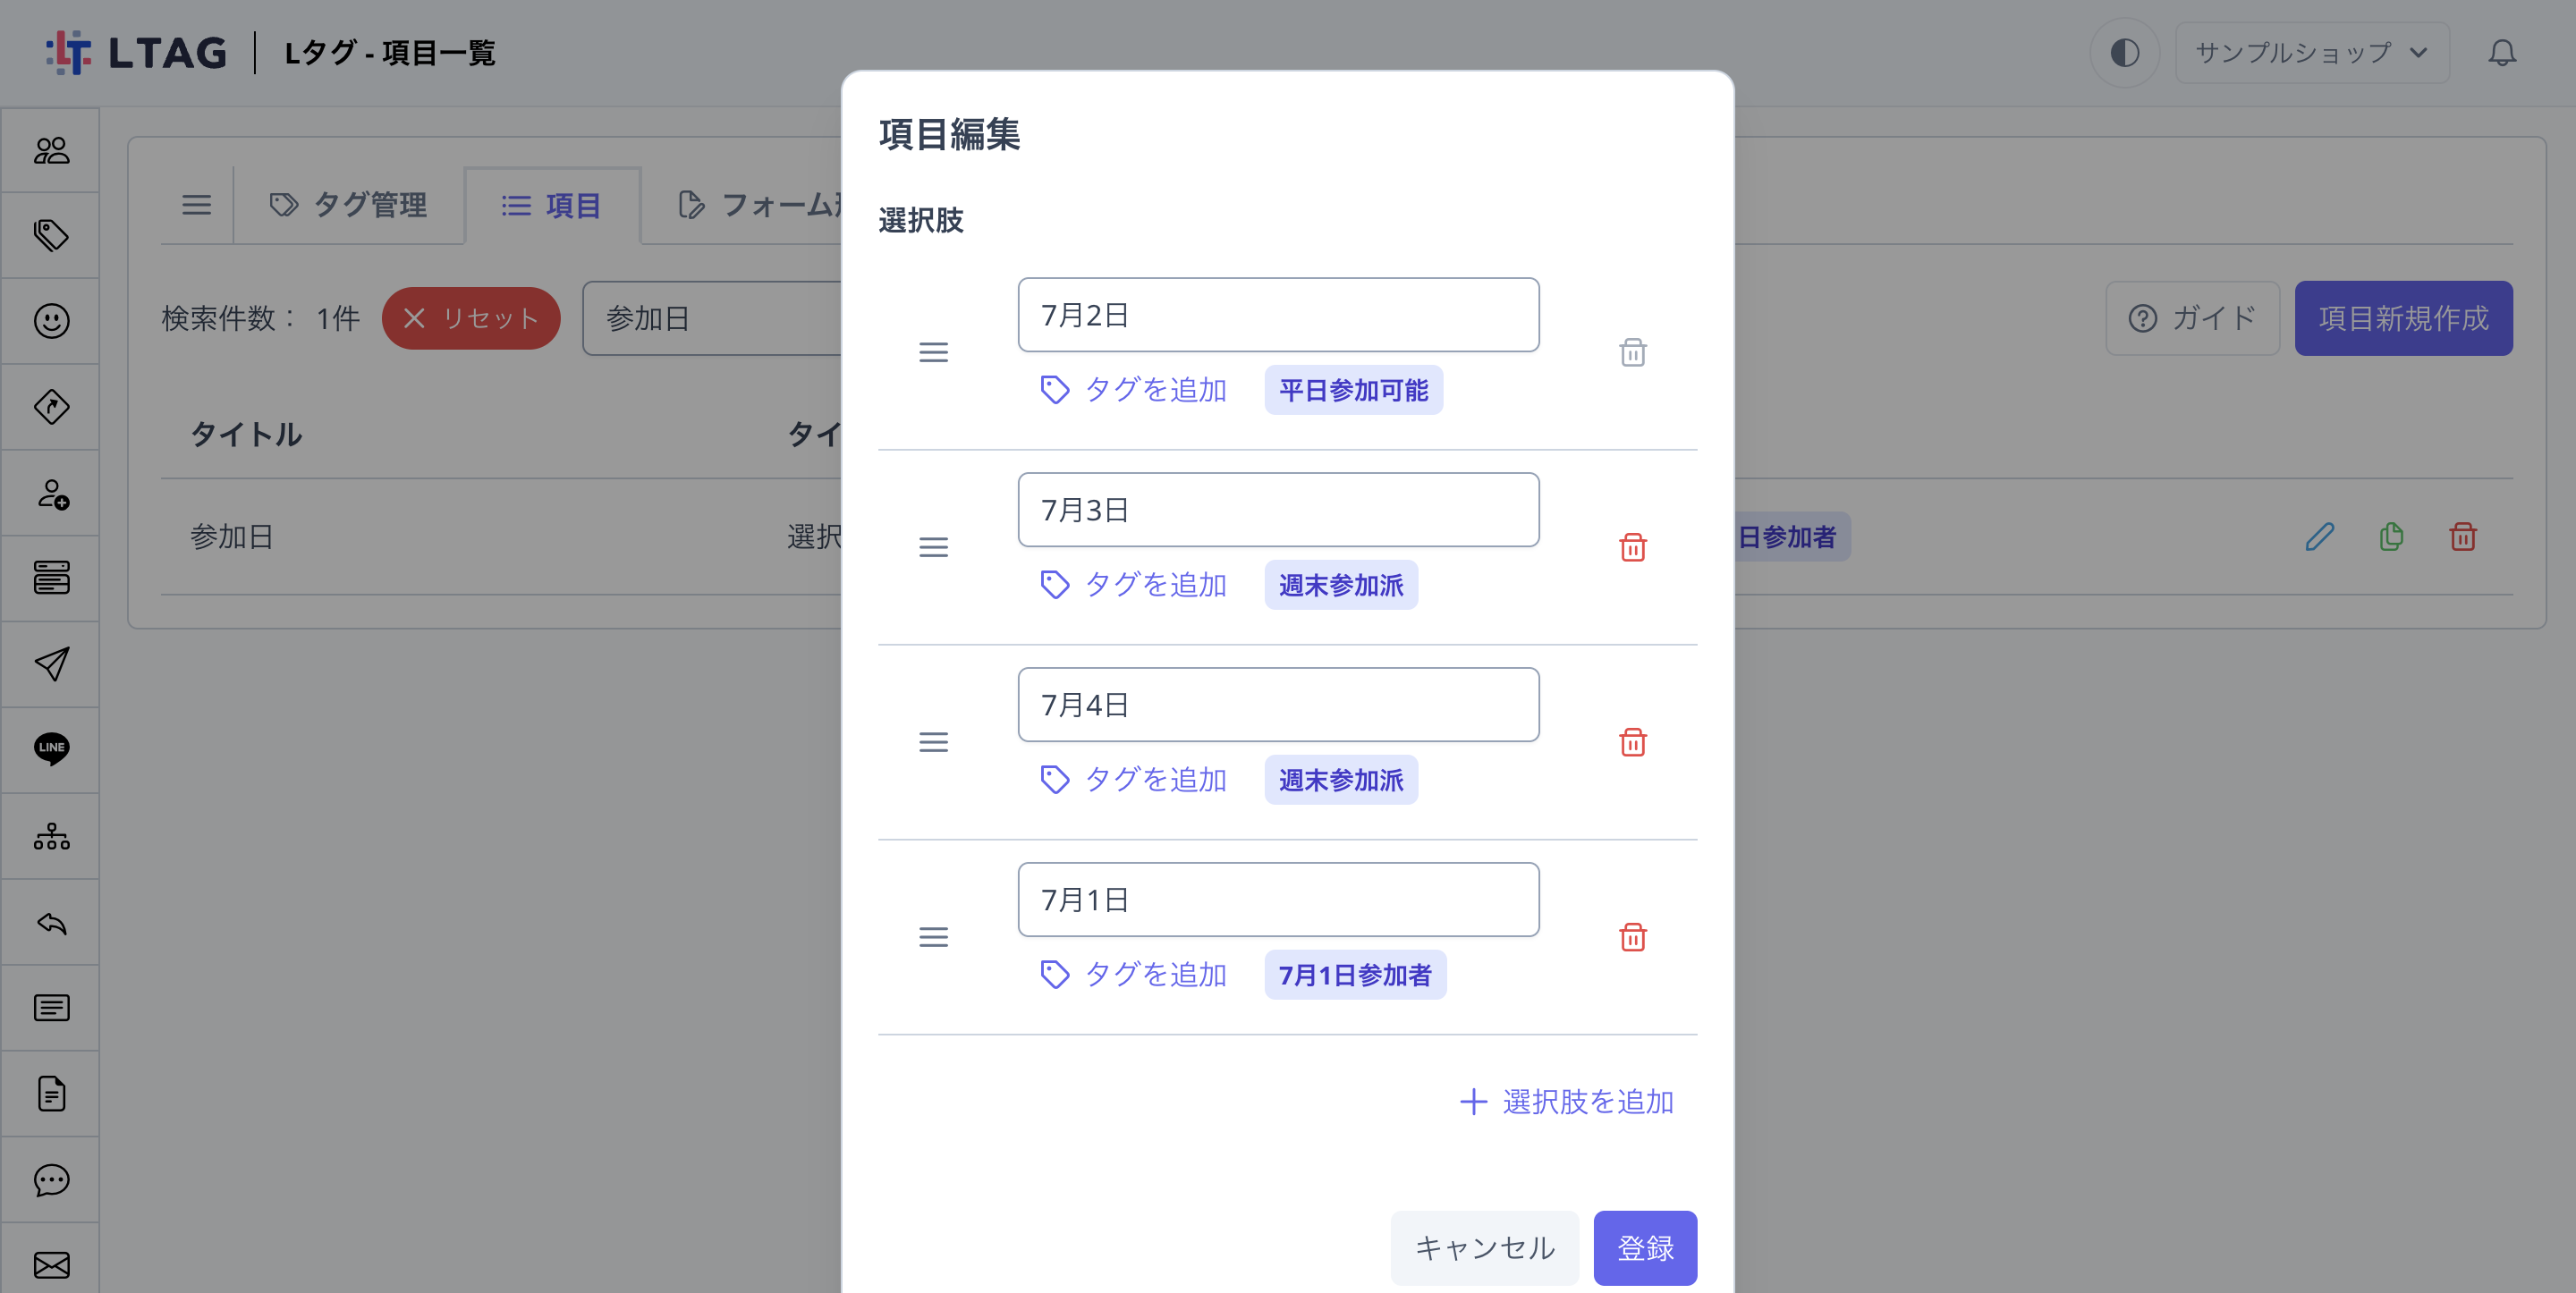Click 選択肢を追加 link
This screenshot has width=2576, height=1293.
click(x=1566, y=1102)
